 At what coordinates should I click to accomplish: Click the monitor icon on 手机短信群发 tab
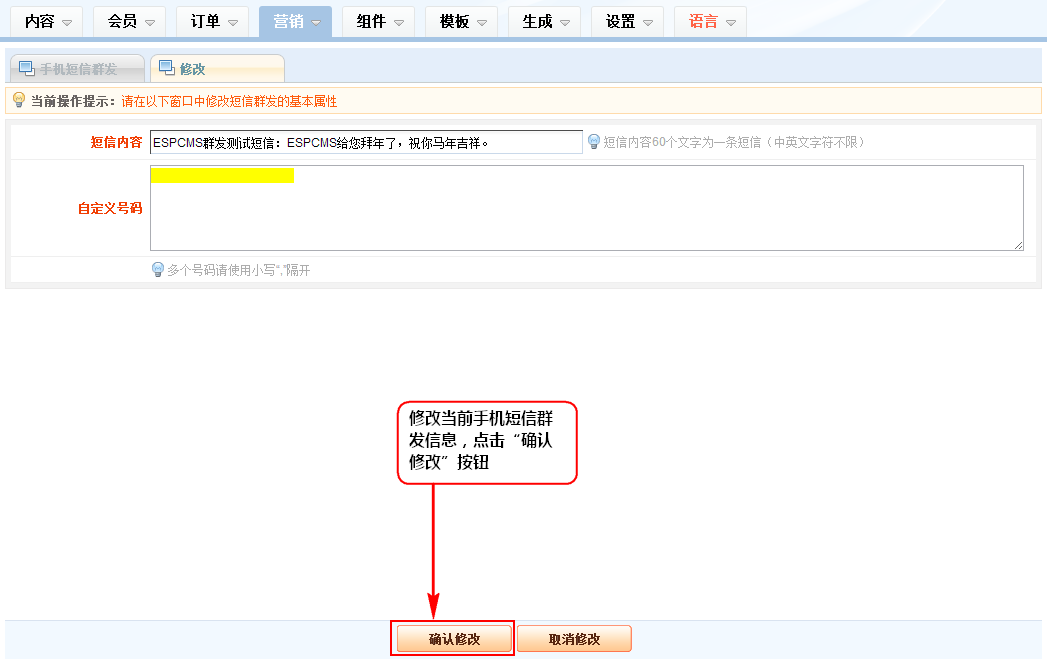[x=26, y=68]
